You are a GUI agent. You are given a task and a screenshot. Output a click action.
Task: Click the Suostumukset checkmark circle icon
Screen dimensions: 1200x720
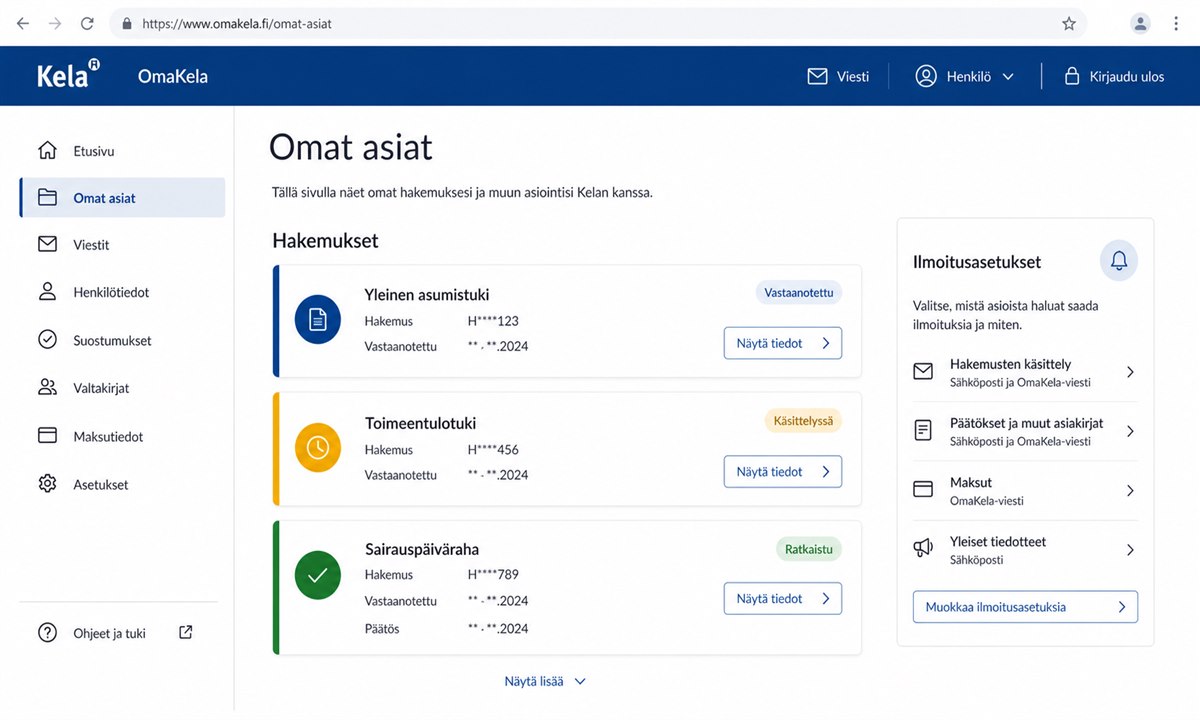(47, 340)
